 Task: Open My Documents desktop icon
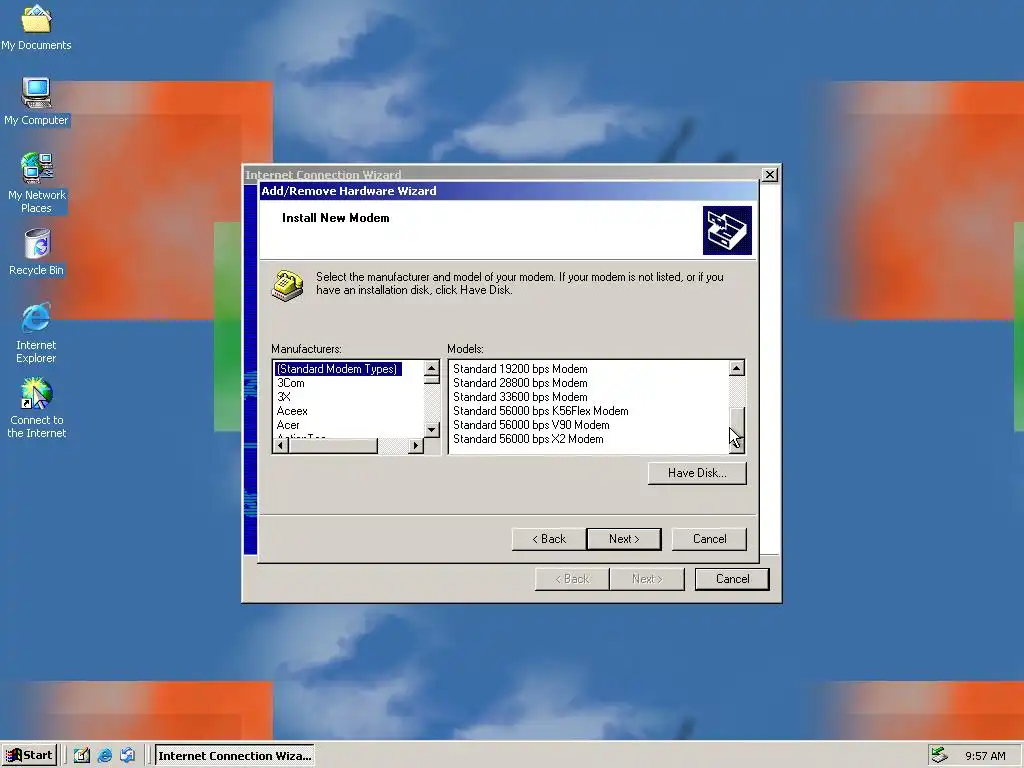tap(36, 27)
